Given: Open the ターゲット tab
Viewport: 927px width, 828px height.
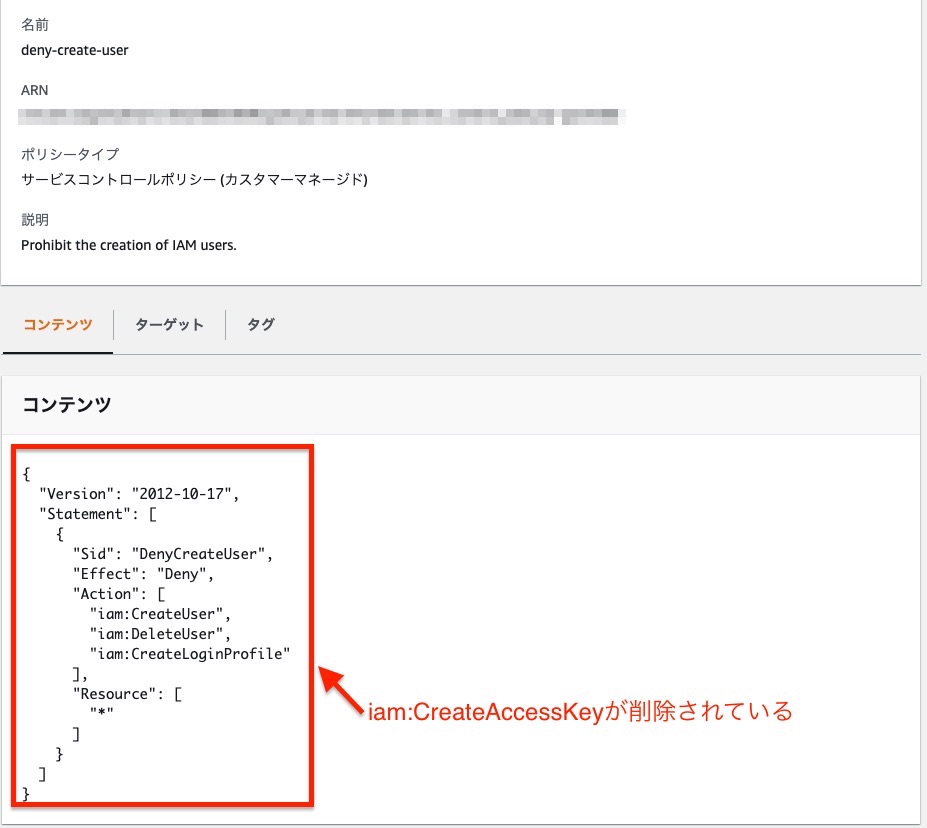Looking at the screenshot, I should [x=168, y=324].
